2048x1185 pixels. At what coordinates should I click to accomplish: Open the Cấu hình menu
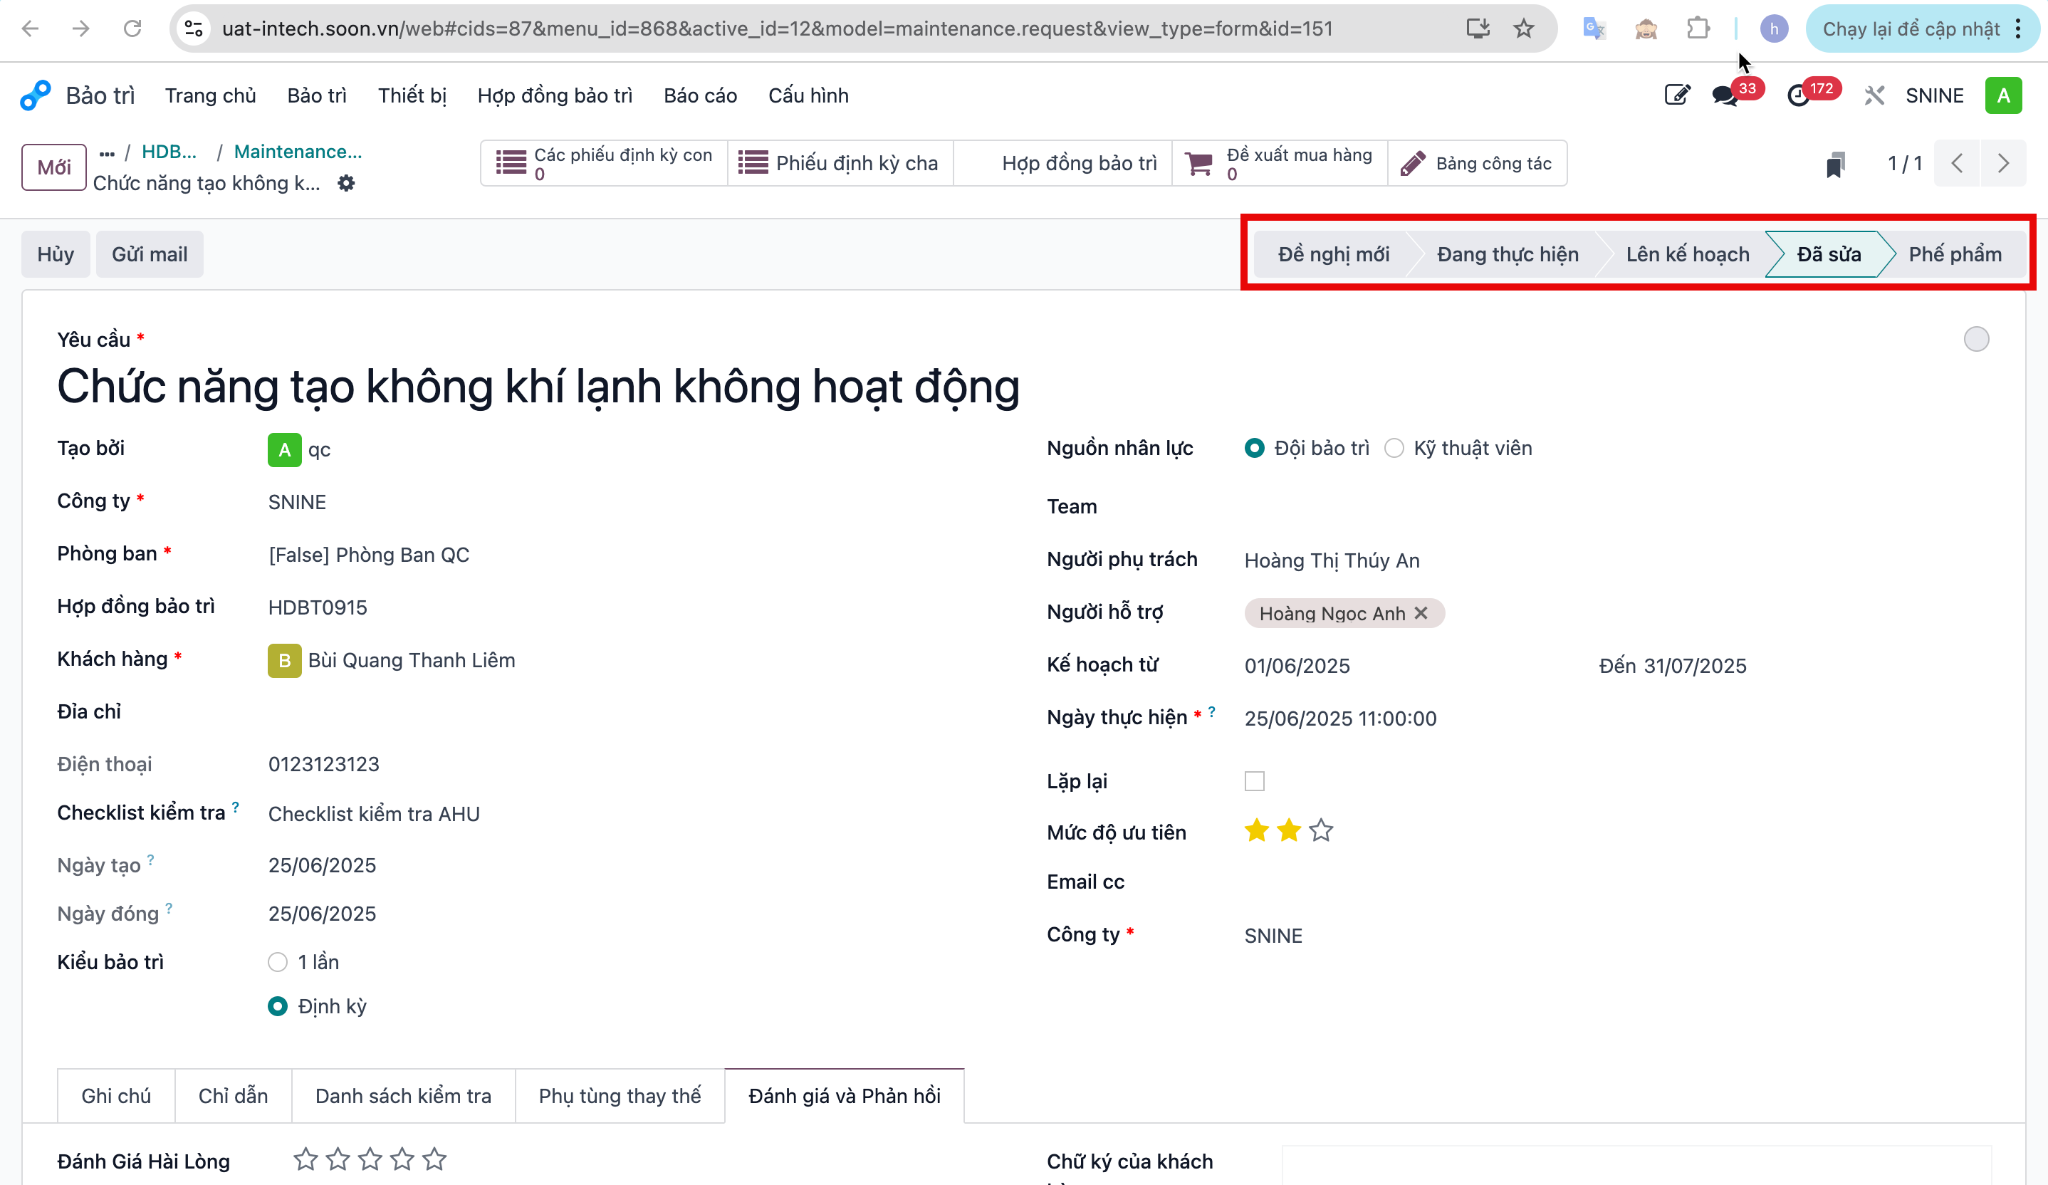[808, 96]
